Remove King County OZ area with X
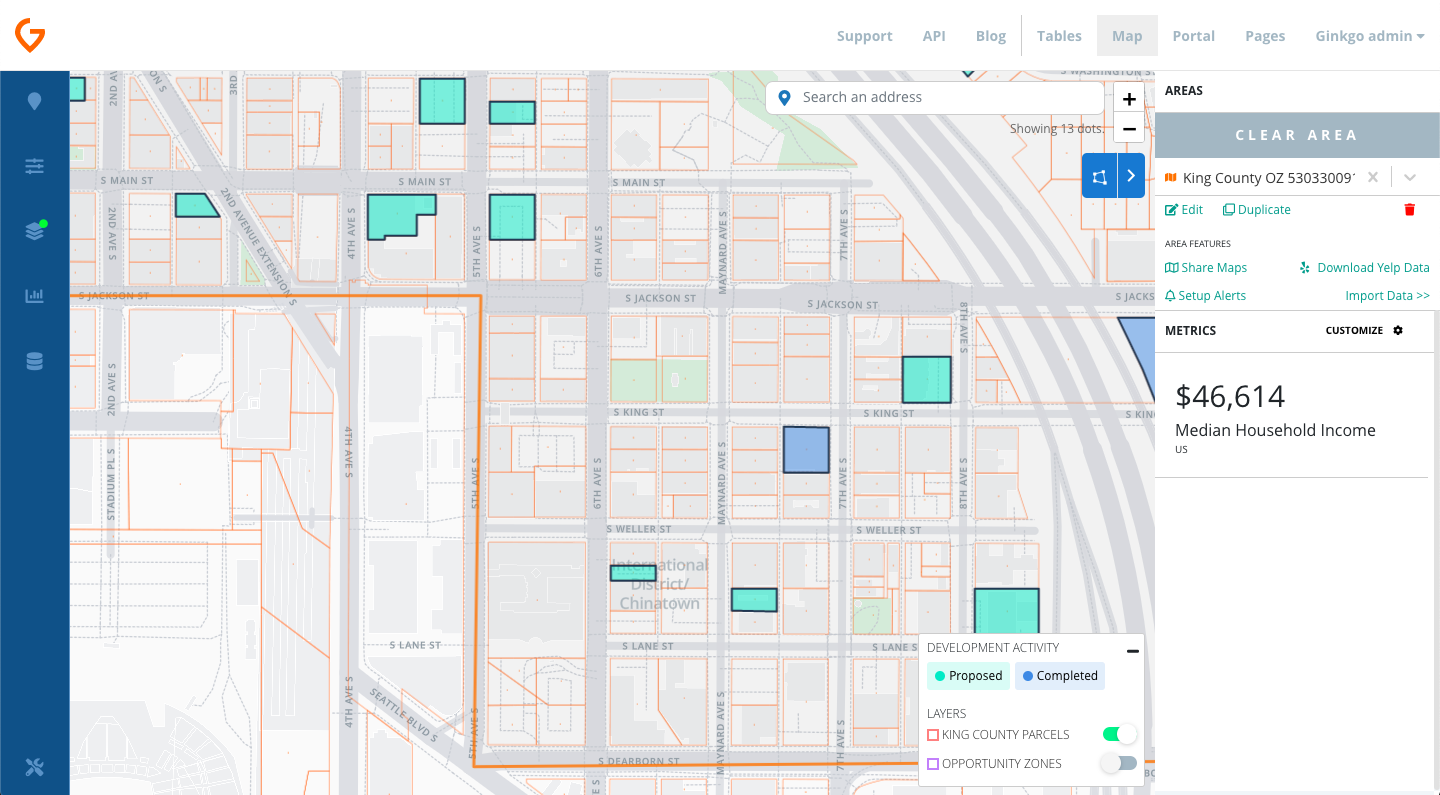 [1373, 177]
